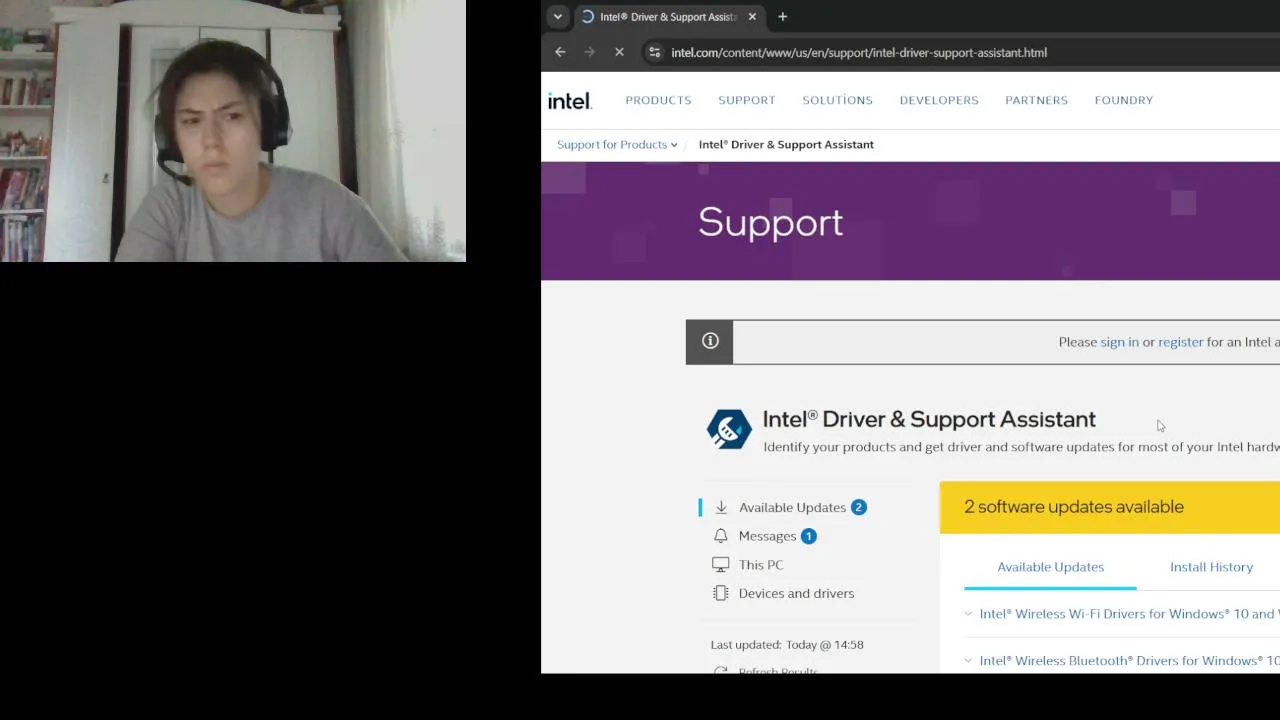Click the sign in link
The image size is (1280, 720).
(x=1119, y=342)
